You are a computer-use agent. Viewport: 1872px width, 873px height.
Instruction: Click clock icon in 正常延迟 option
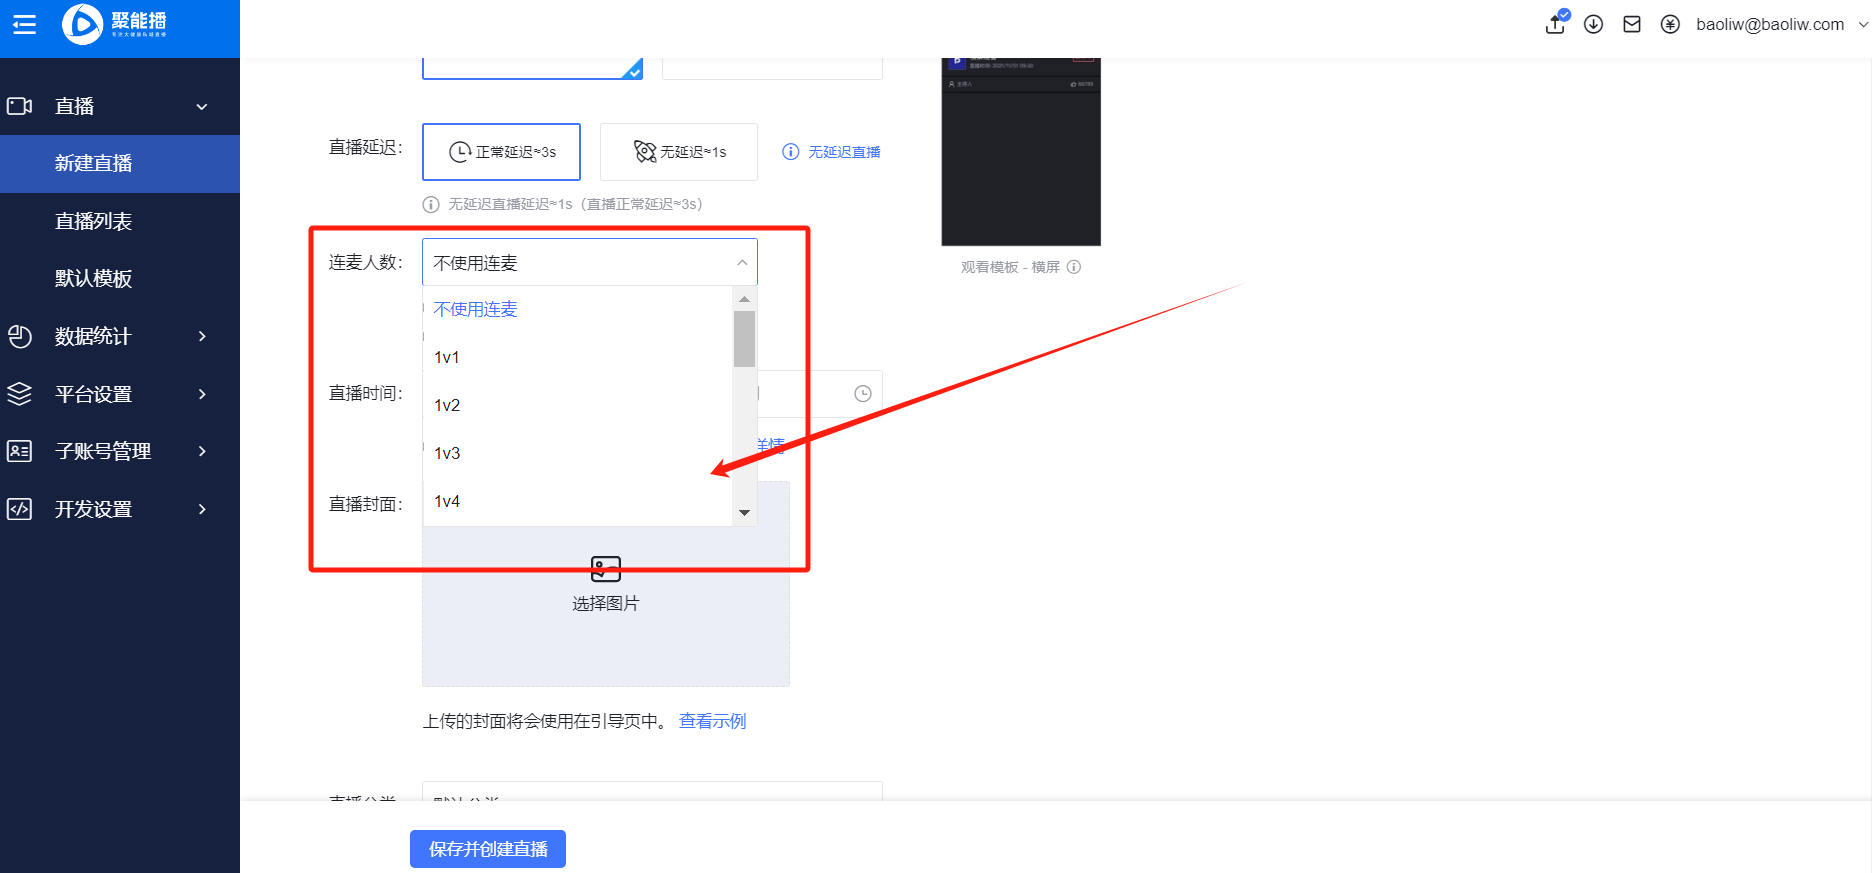coord(459,152)
